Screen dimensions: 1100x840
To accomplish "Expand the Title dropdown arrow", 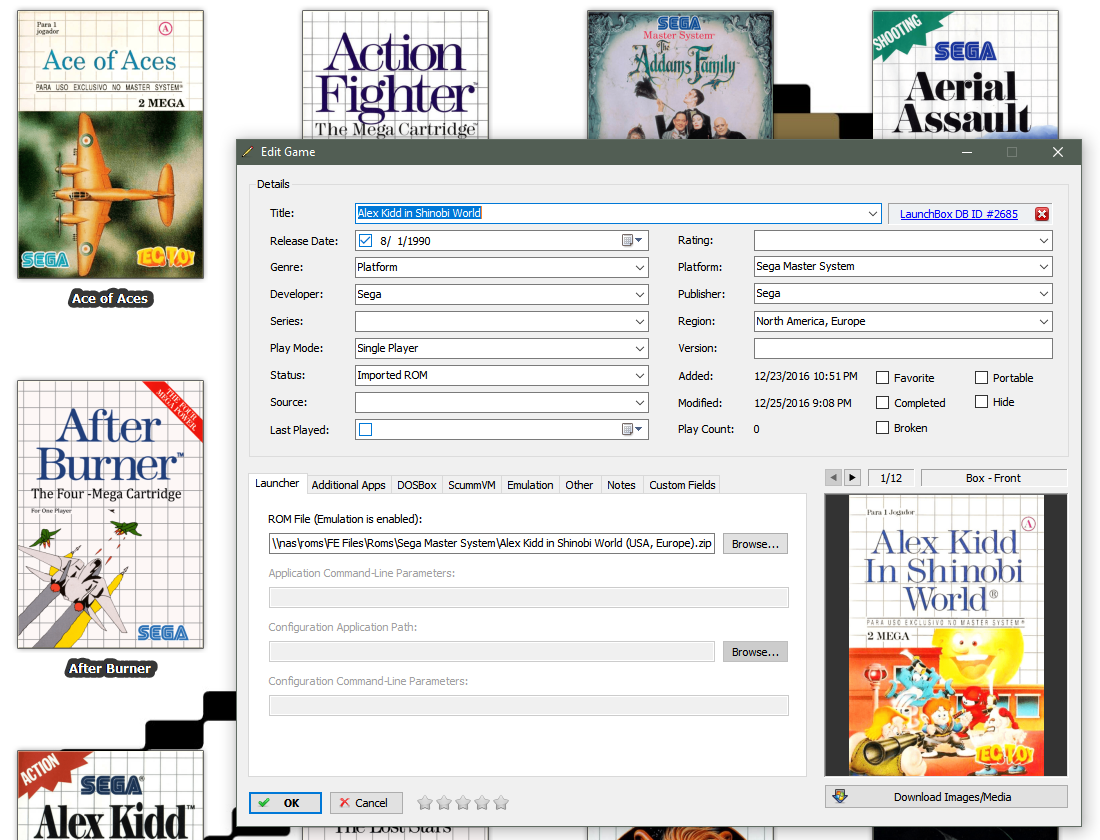I will [x=873, y=213].
